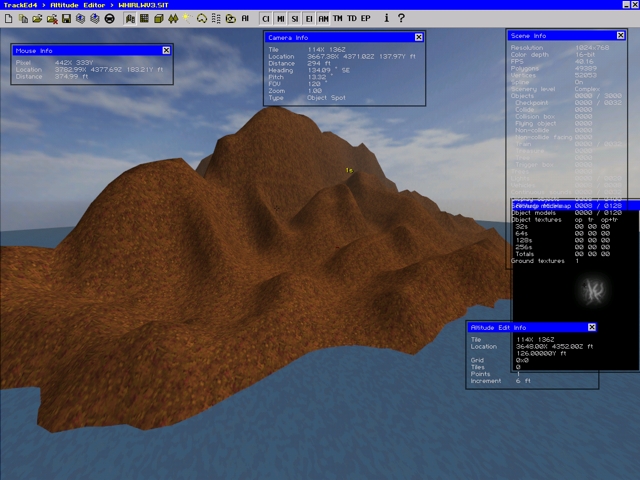Select the checkpoint list icon
The height and width of the screenshot is (480, 640).
point(216,19)
